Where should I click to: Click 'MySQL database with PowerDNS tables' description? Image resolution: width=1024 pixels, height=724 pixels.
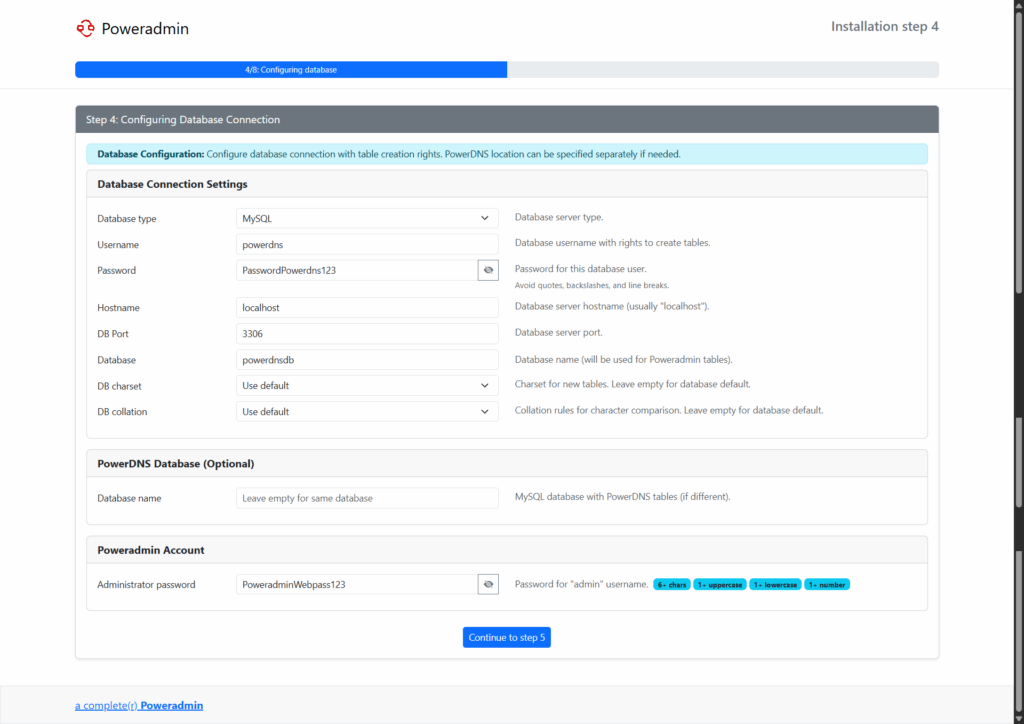point(622,497)
